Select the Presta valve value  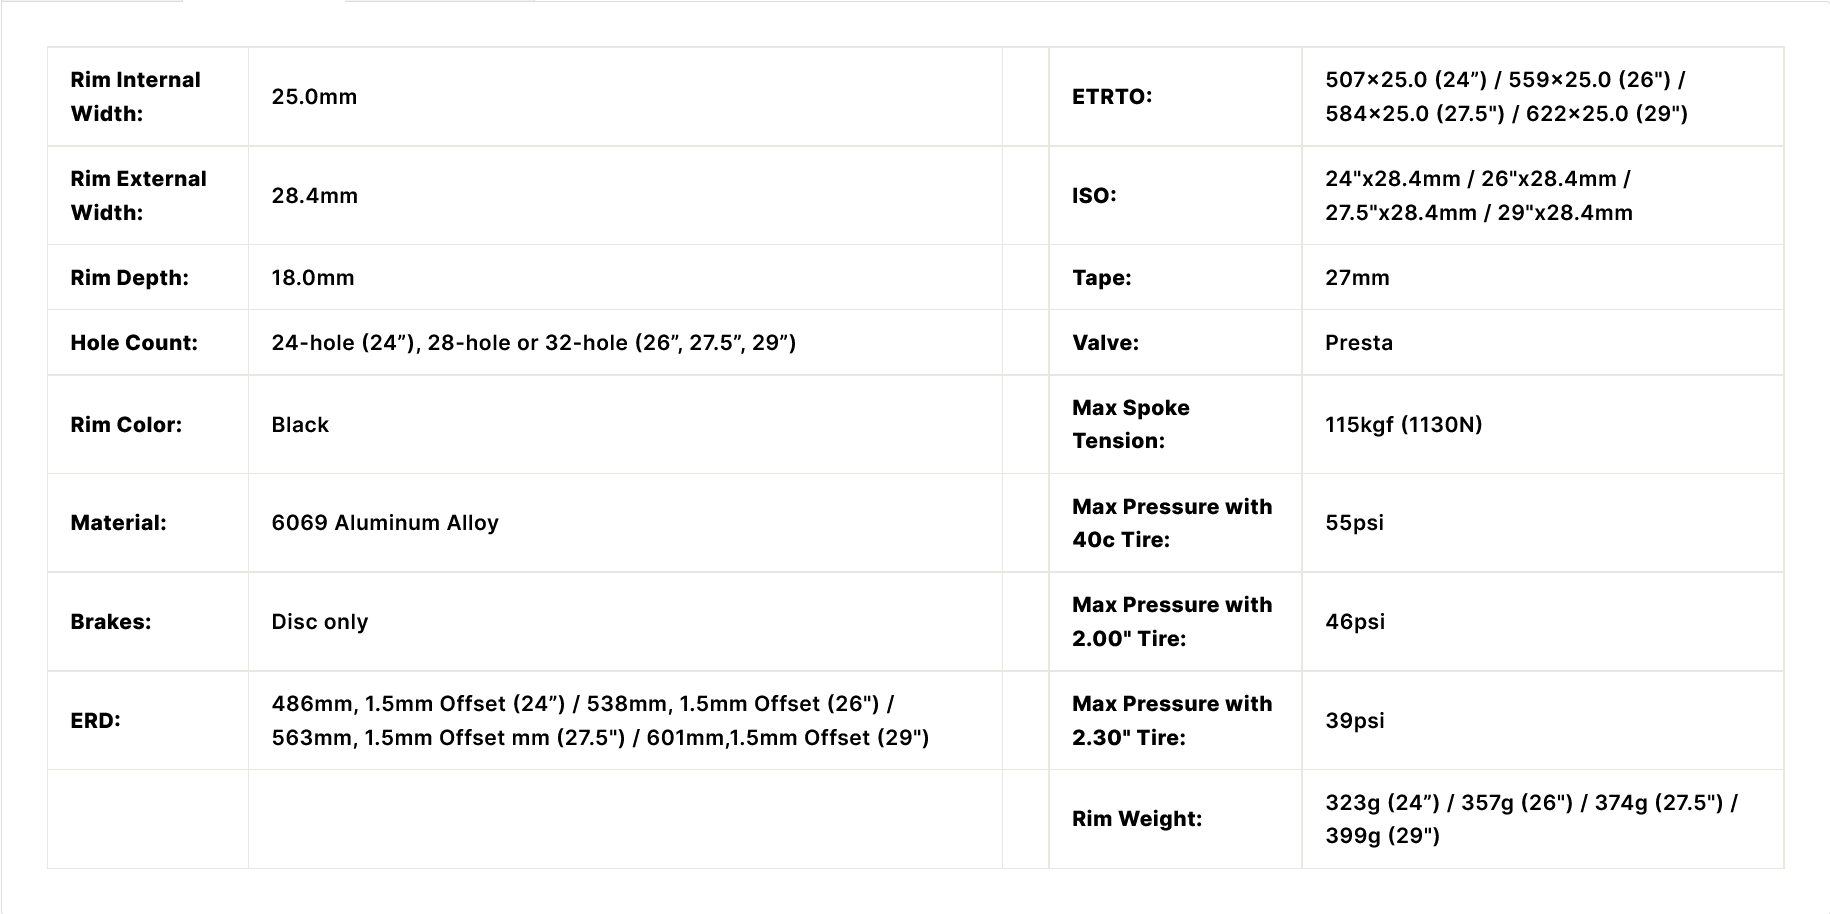[x=1359, y=343]
